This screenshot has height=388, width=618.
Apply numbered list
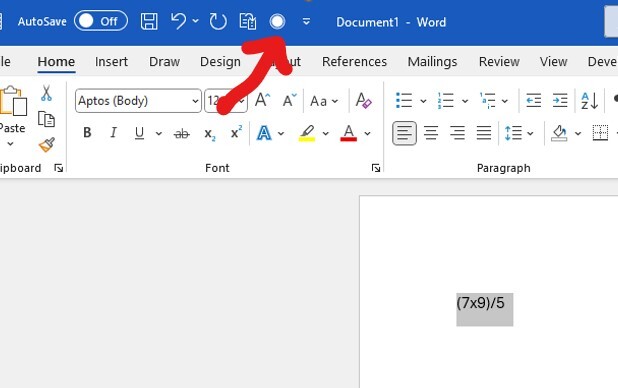pos(446,101)
